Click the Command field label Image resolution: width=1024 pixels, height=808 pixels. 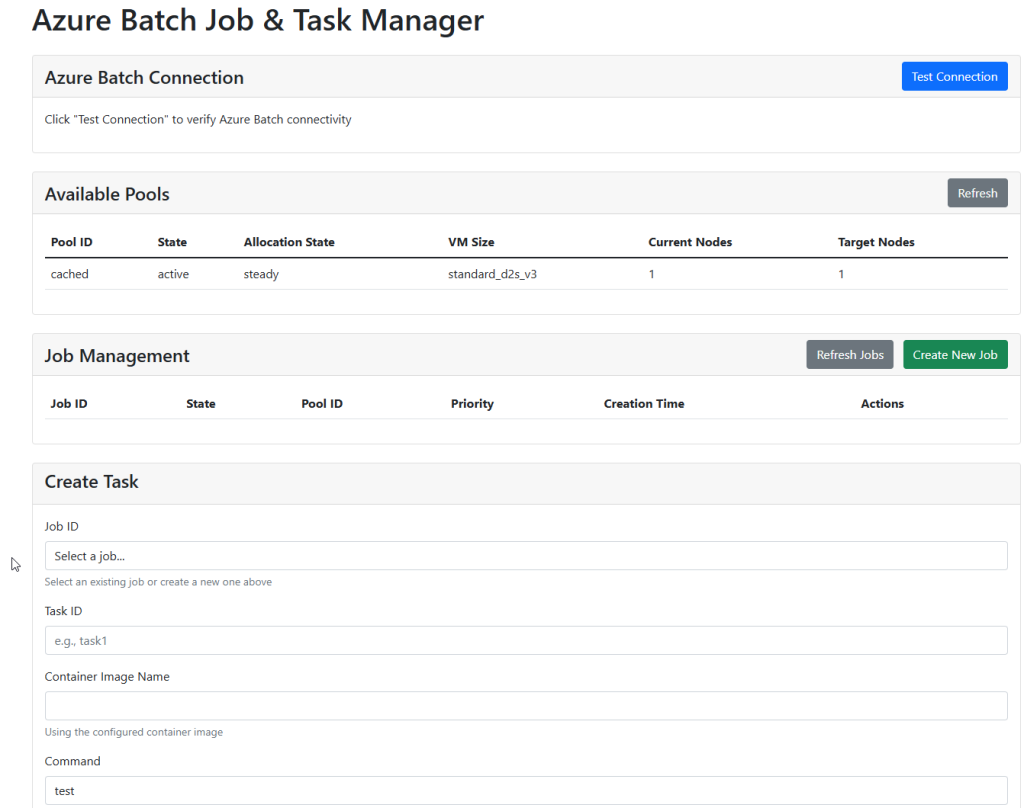(72, 761)
